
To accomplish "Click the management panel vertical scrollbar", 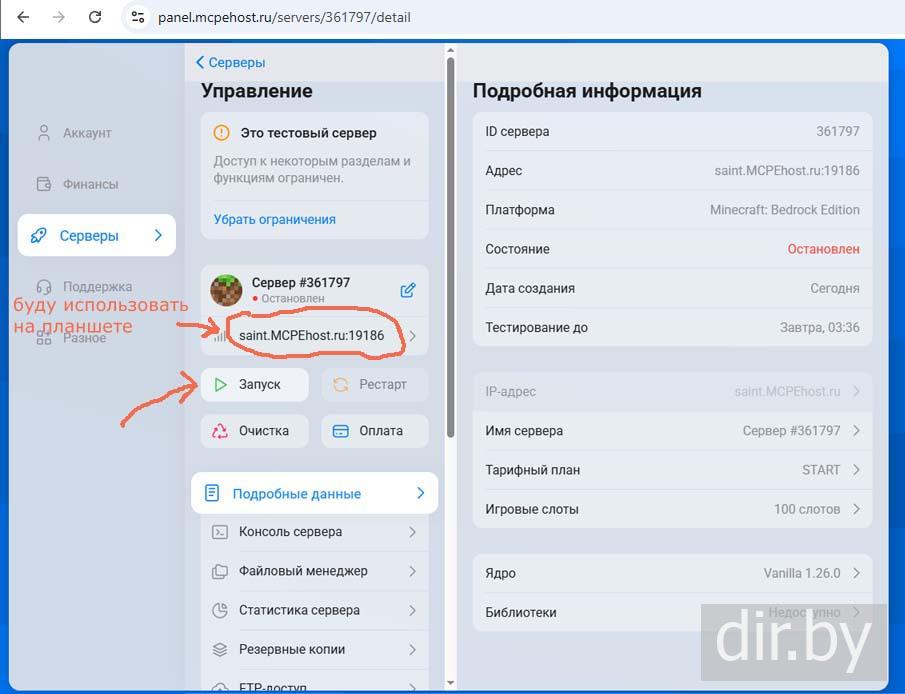I will (450, 247).
